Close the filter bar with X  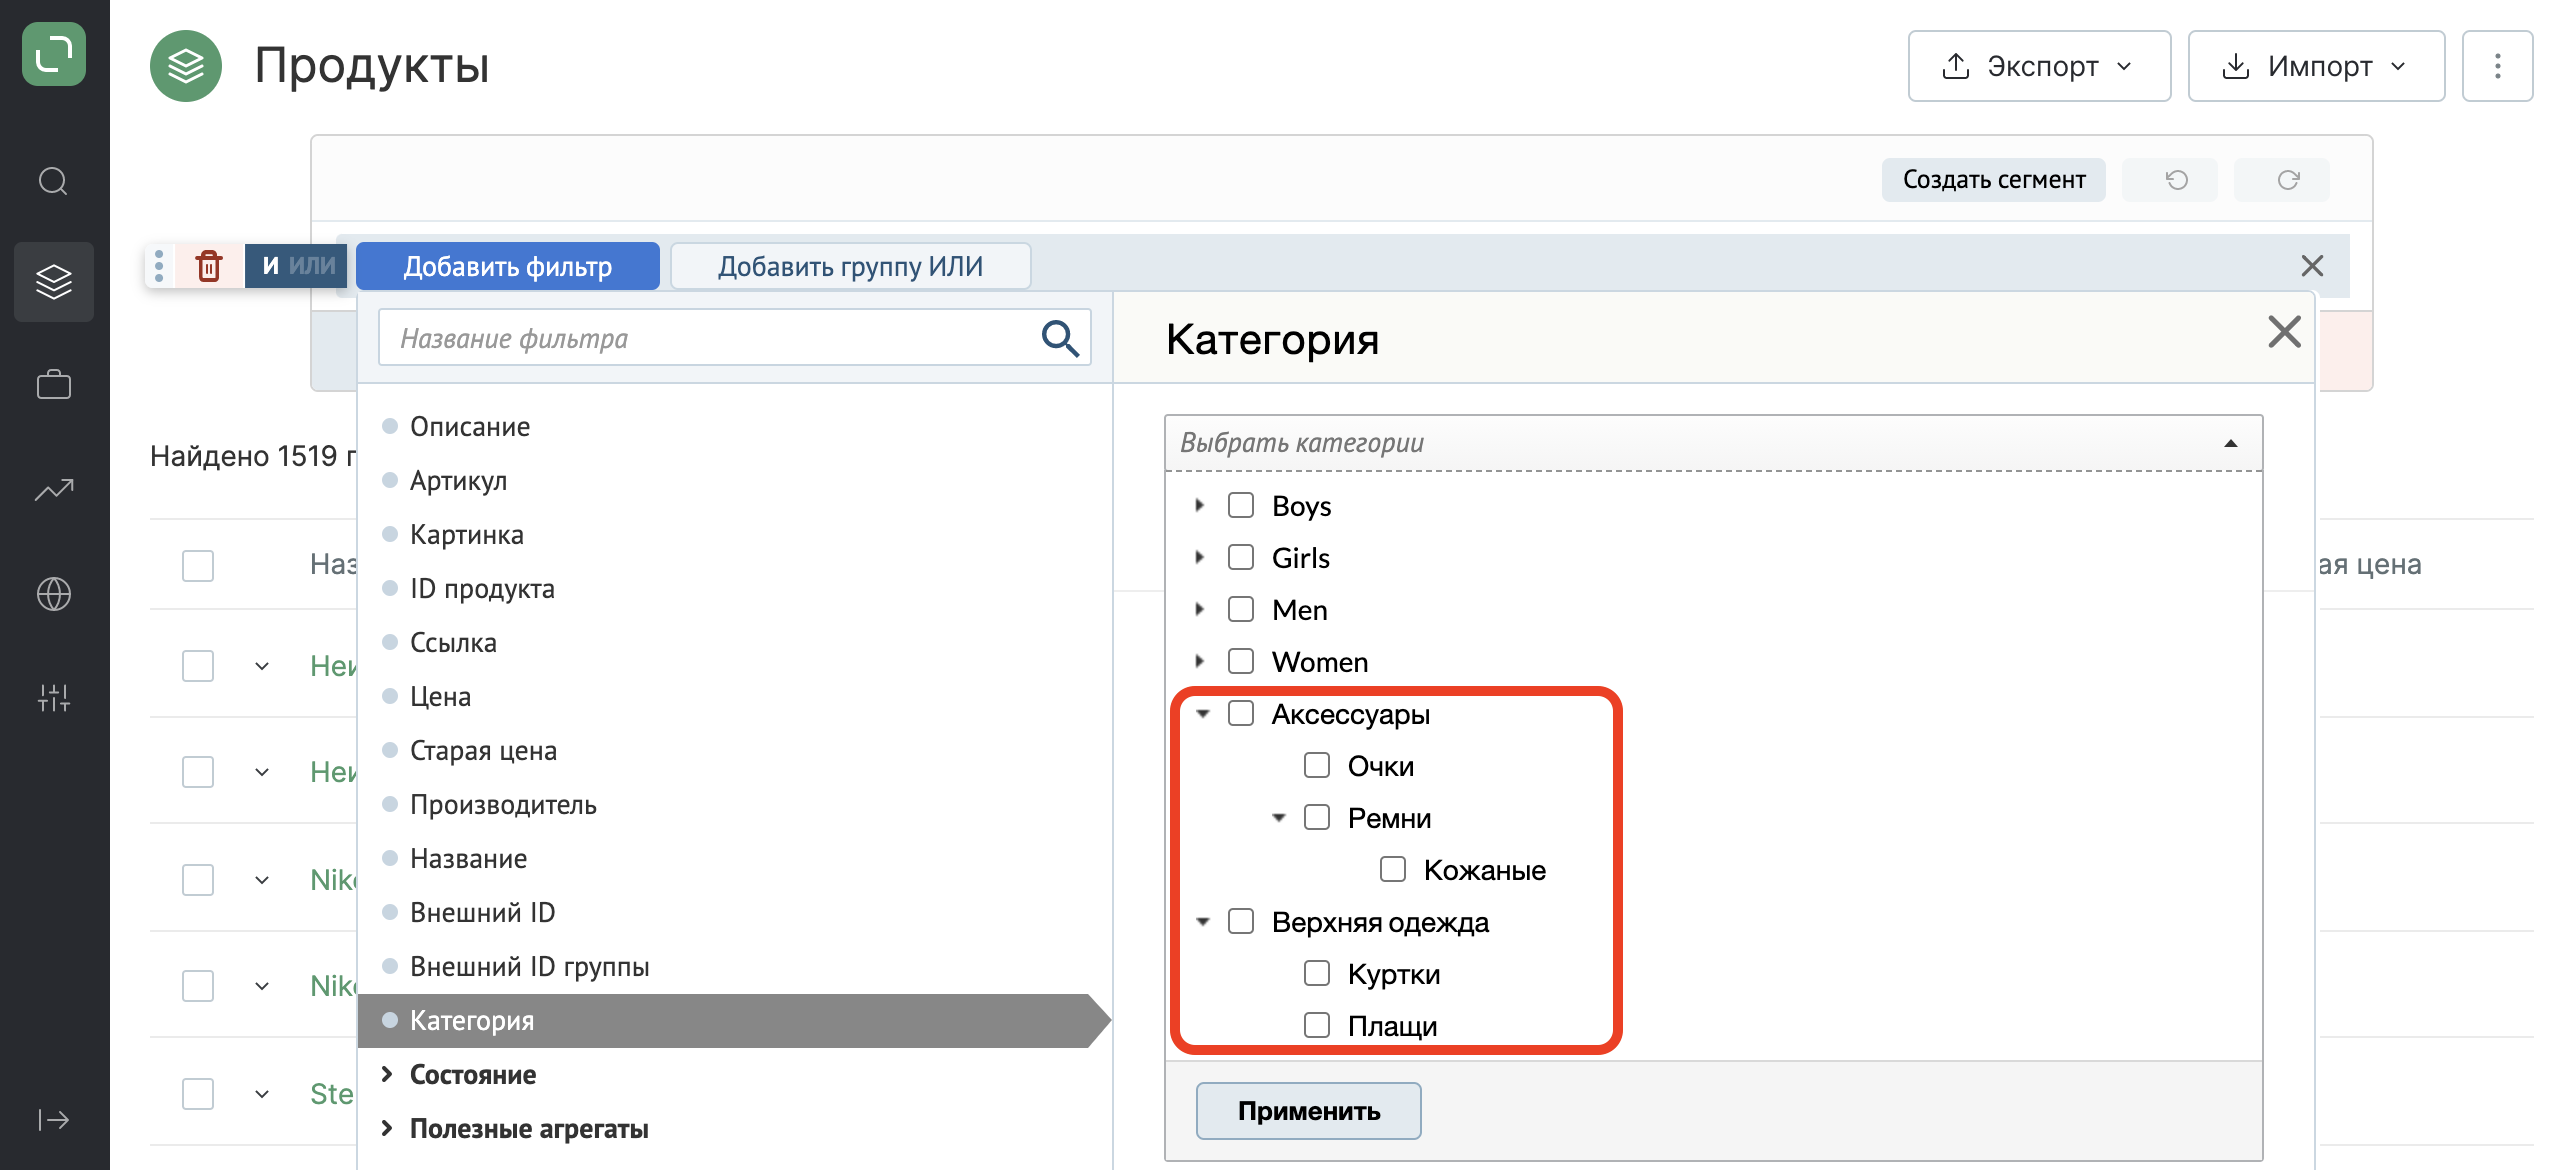tap(2312, 266)
